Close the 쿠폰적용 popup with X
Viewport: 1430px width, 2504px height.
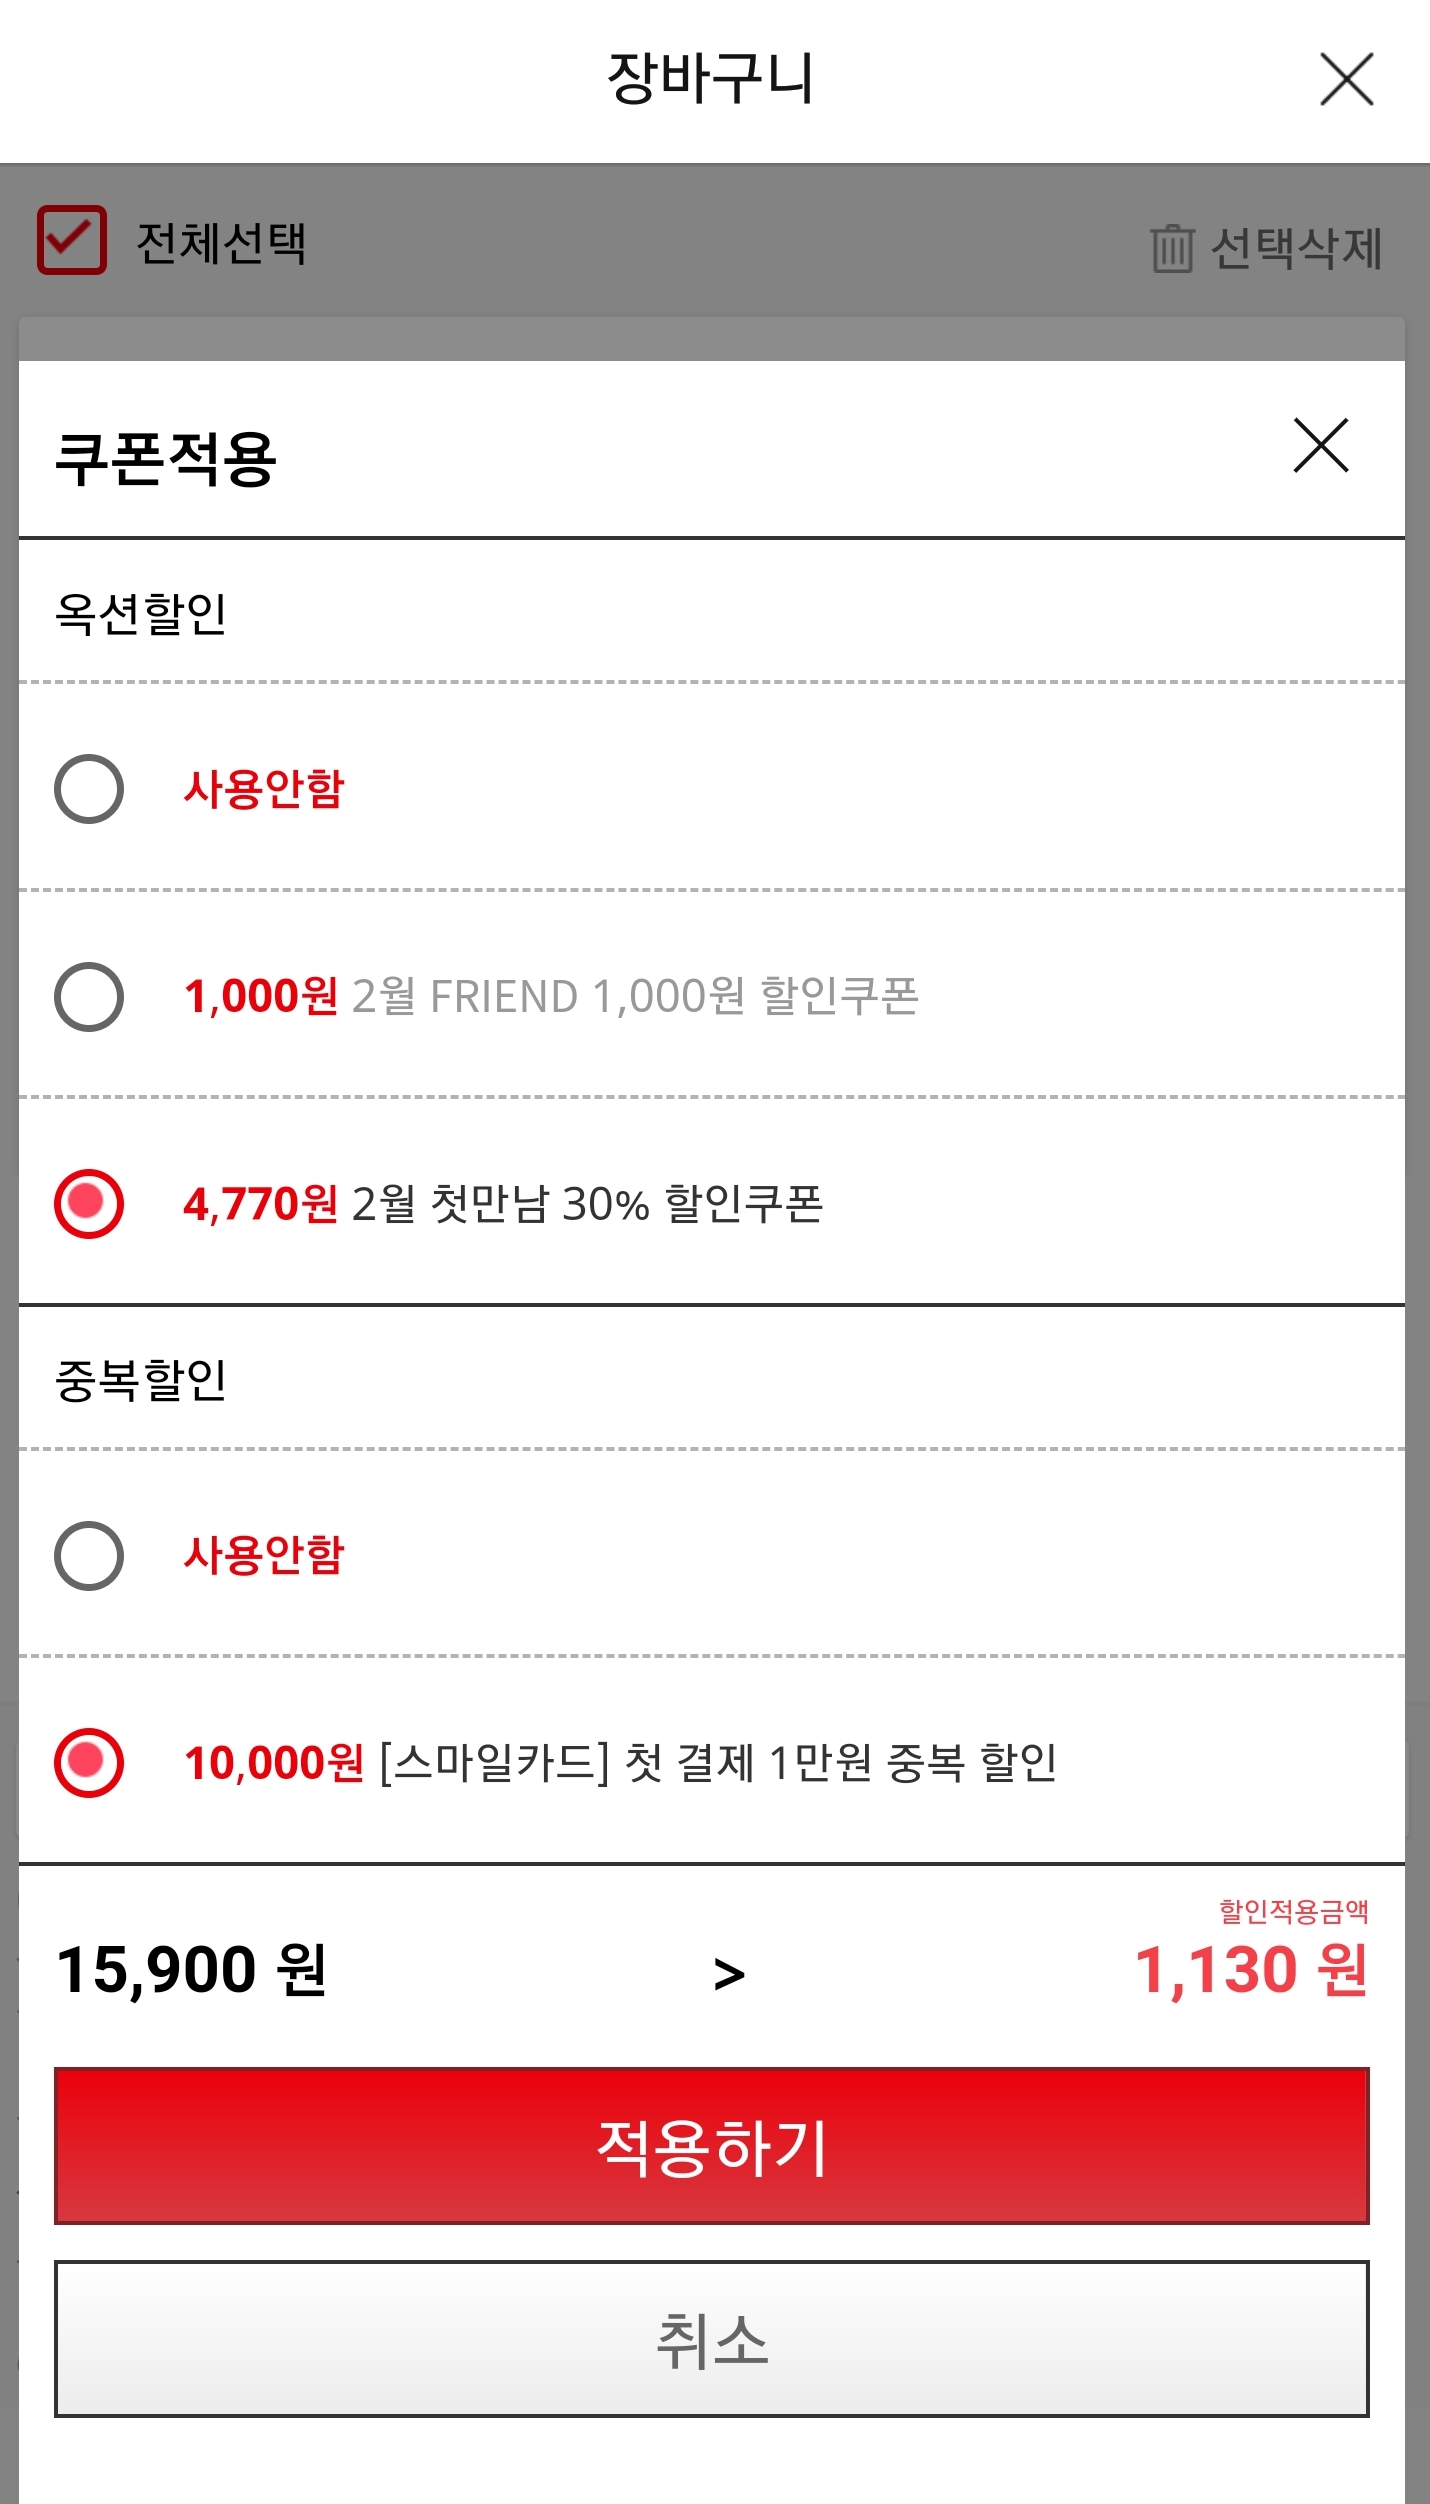(1321, 446)
